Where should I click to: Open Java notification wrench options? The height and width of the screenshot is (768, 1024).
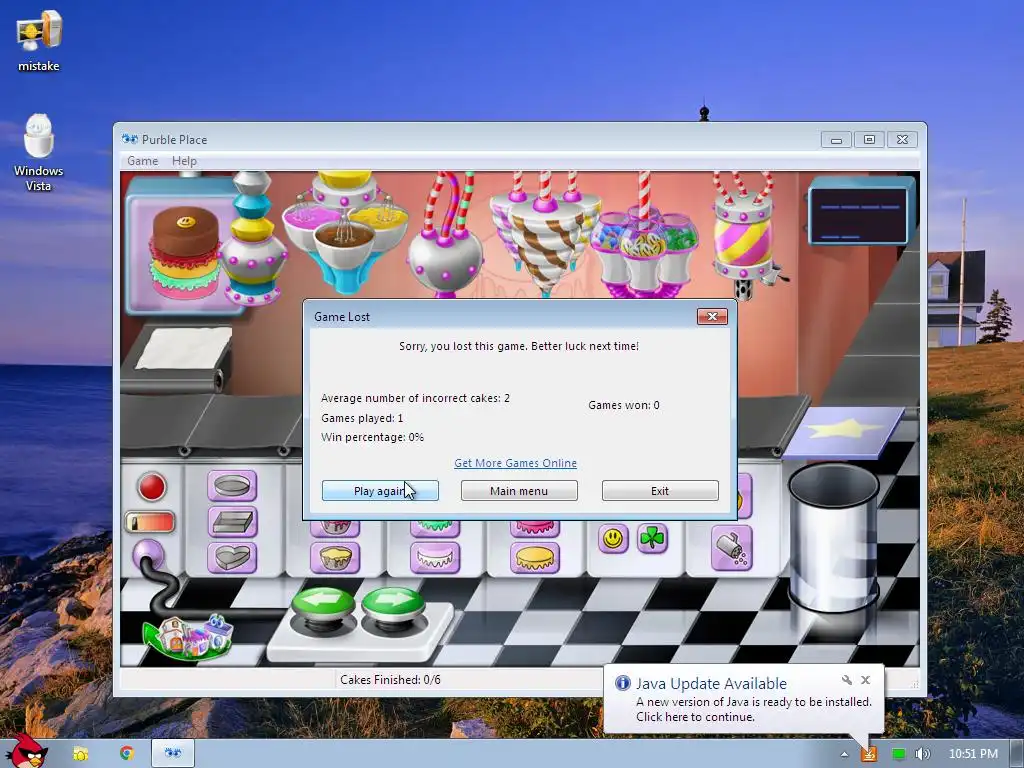pos(846,680)
